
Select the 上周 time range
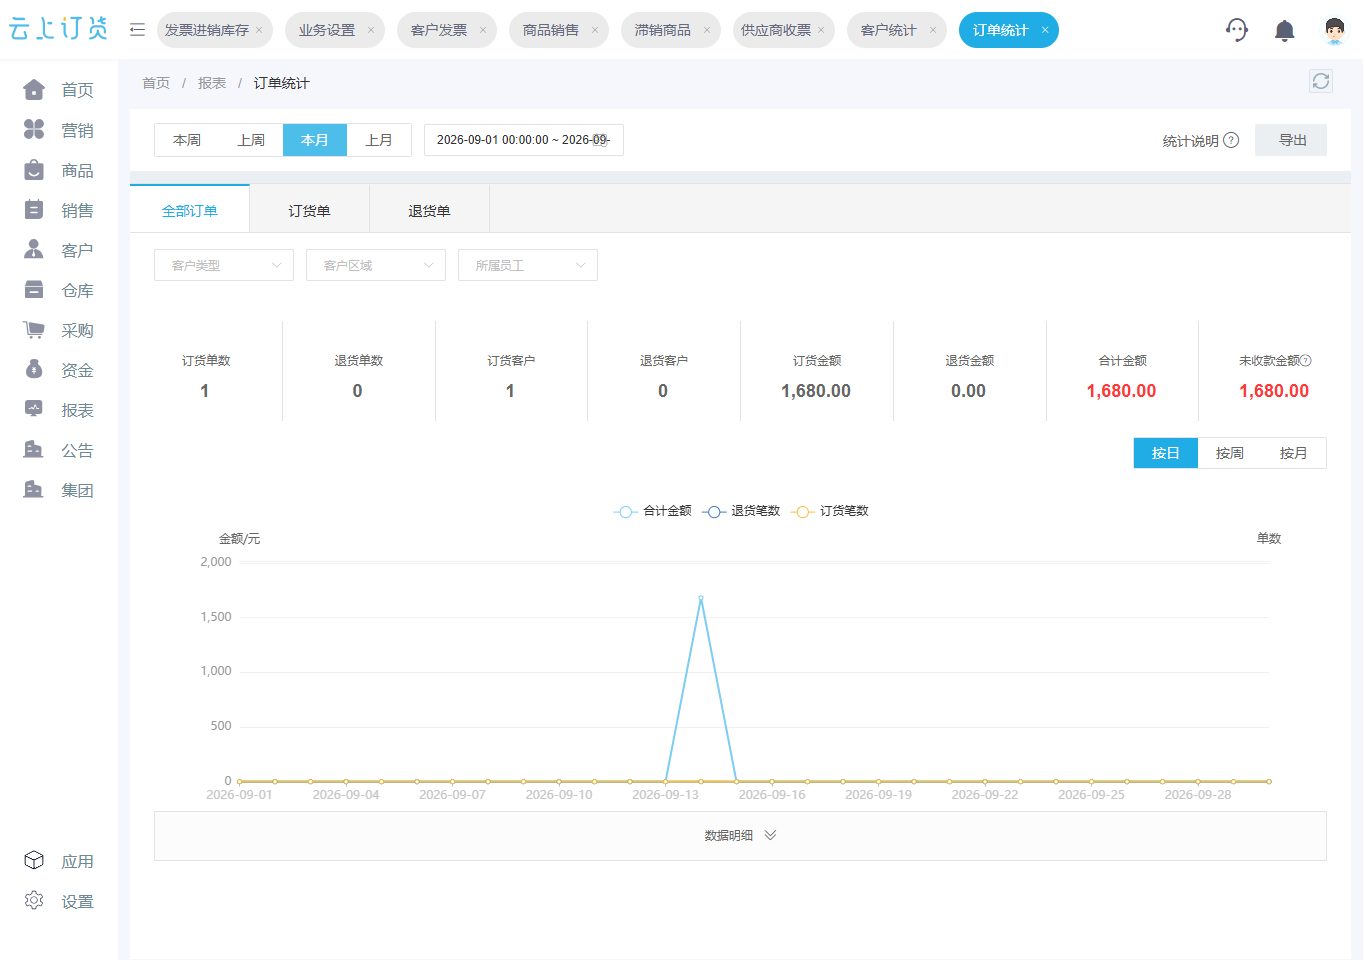251,140
